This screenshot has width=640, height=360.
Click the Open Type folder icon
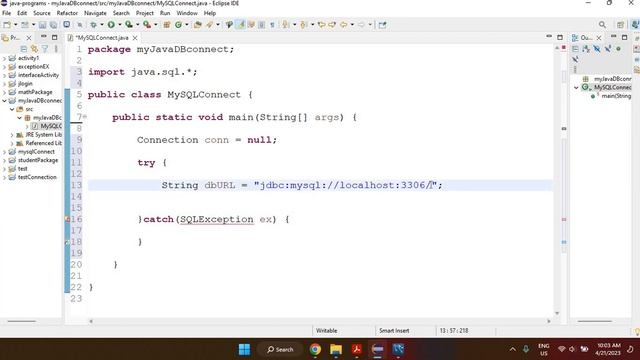[198, 25]
